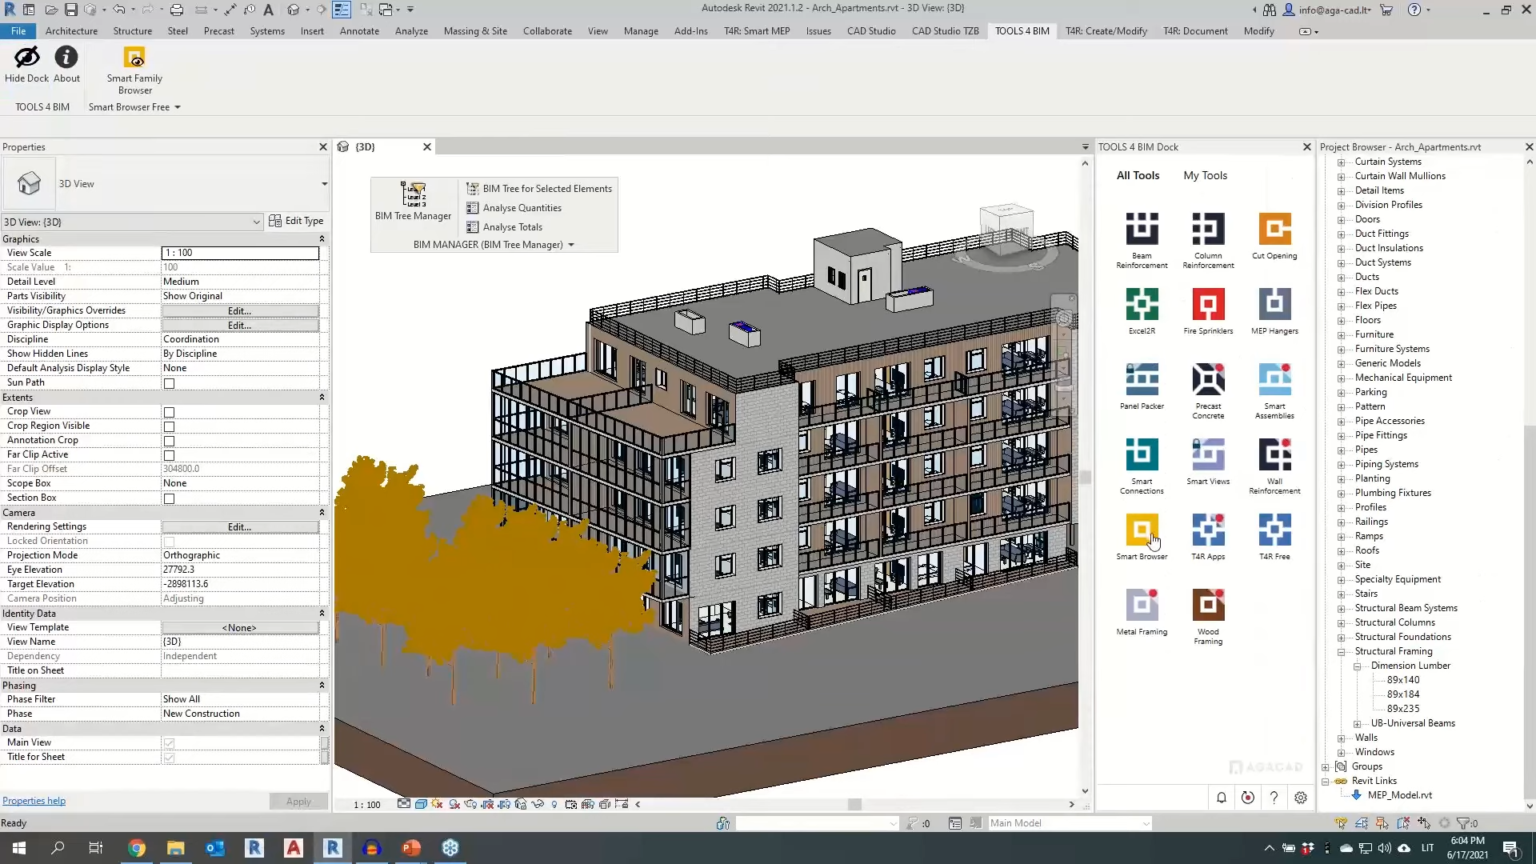Screen dimensions: 1536x864
Task: Switch to My Tools tab in dock
Action: click(1205, 175)
